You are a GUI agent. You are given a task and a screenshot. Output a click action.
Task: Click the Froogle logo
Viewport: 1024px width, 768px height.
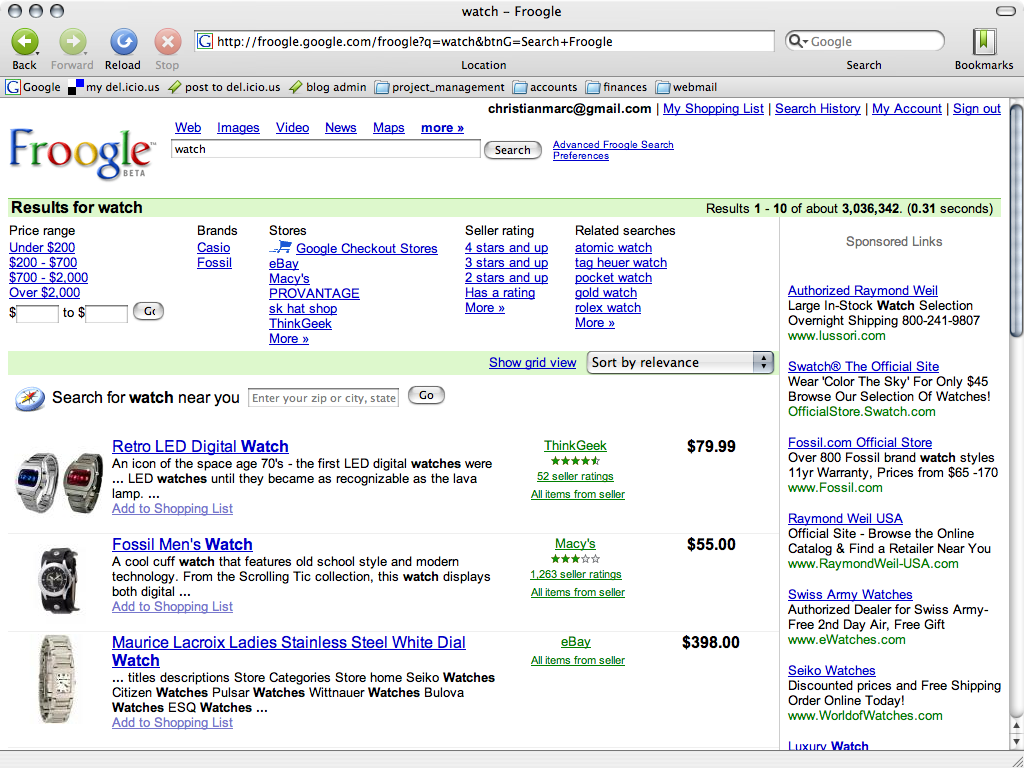coord(82,153)
